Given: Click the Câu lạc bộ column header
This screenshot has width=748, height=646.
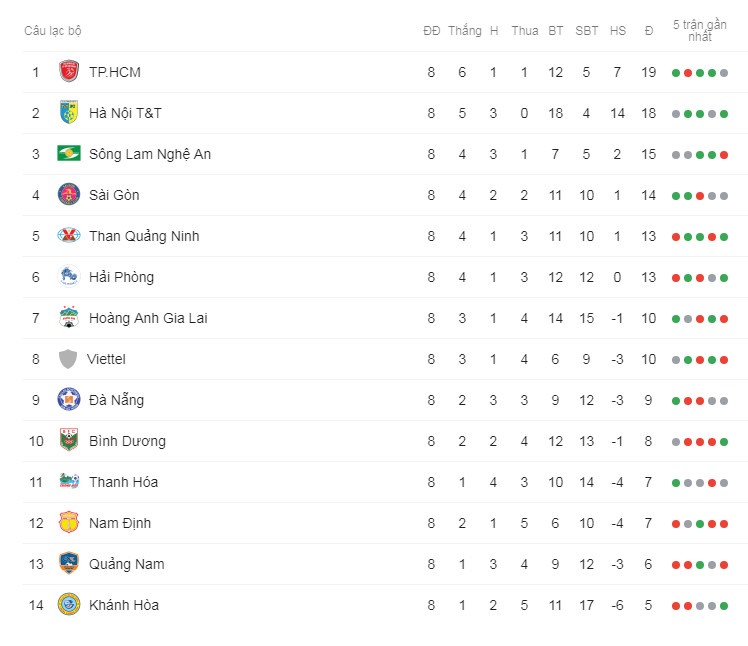Looking at the screenshot, I should tap(52, 31).
